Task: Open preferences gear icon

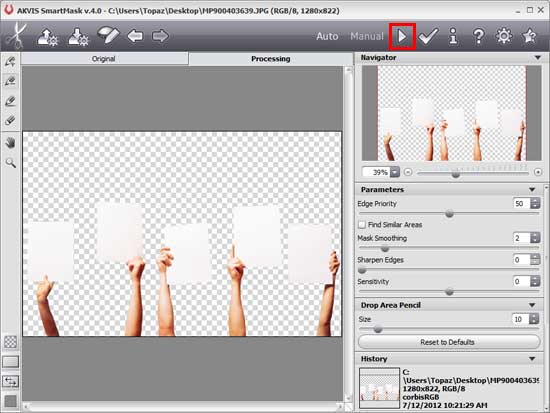Action: (504, 36)
